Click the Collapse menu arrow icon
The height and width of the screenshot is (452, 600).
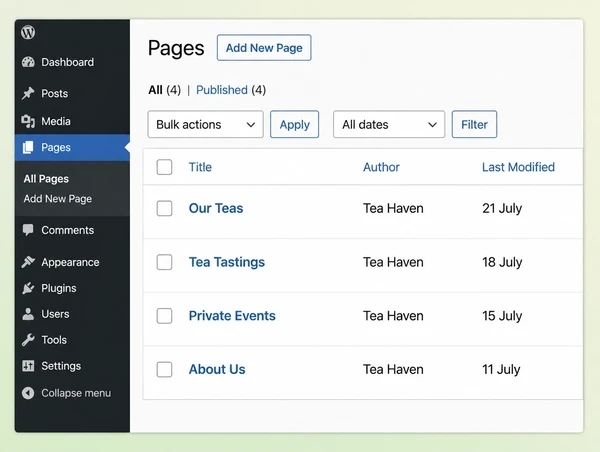click(28, 393)
